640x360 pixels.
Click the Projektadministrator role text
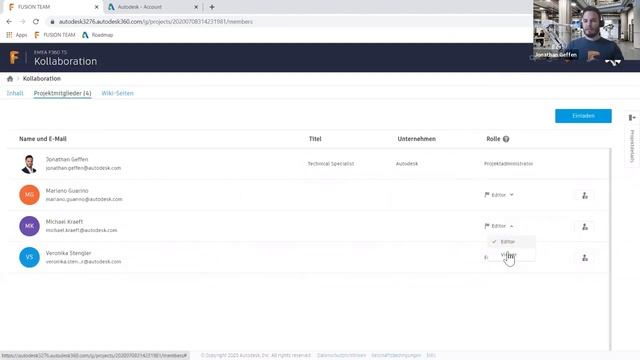tap(508, 164)
